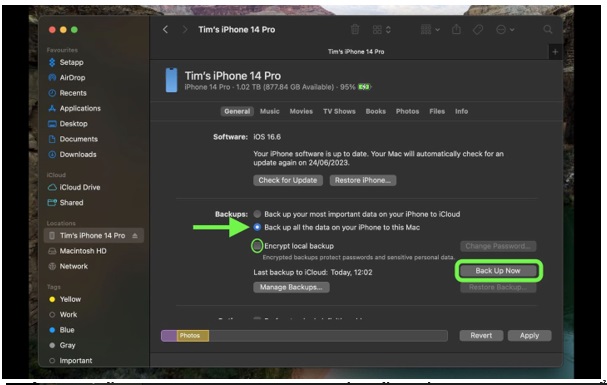
Task: Open the search magnifier icon
Action: pyautogui.click(x=547, y=29)
